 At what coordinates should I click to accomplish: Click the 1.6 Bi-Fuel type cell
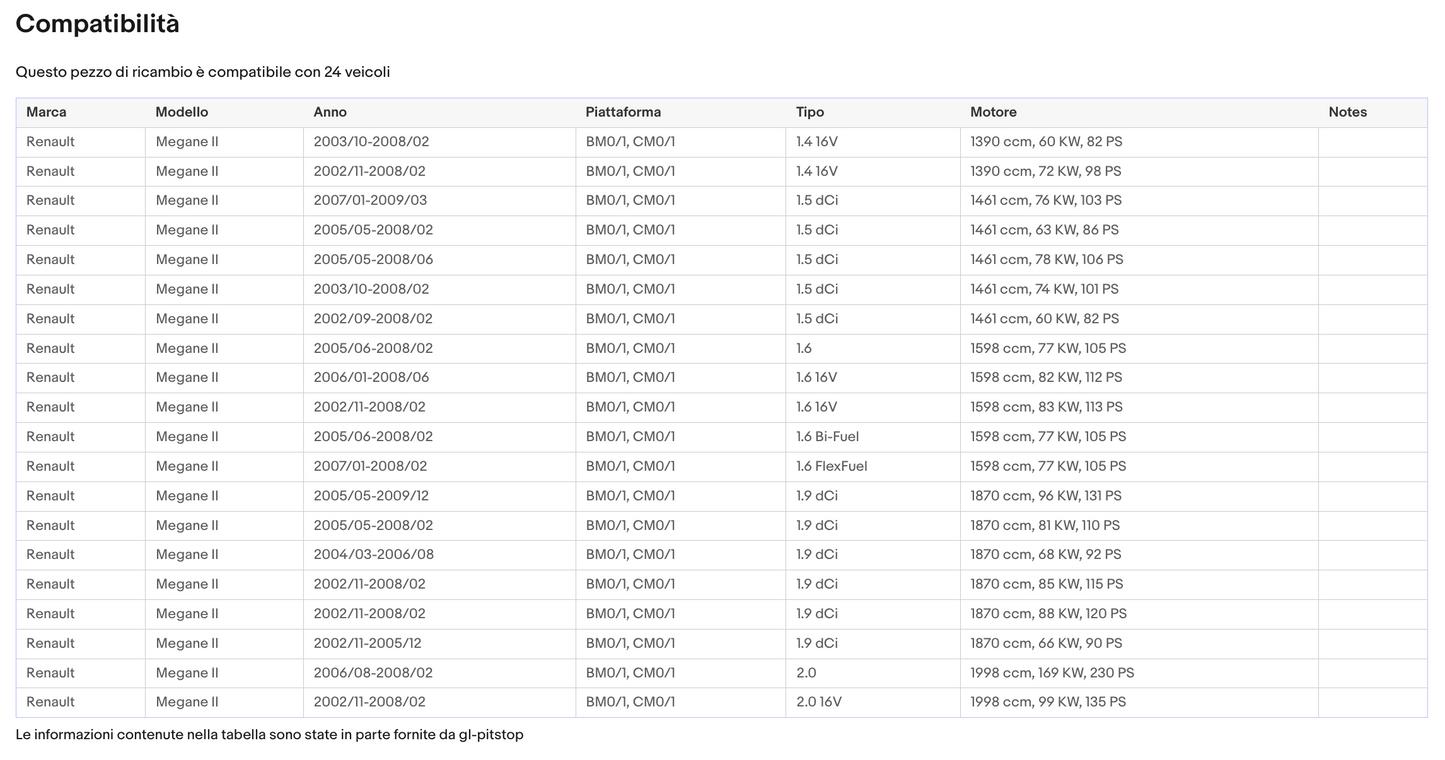click(827, 437)
